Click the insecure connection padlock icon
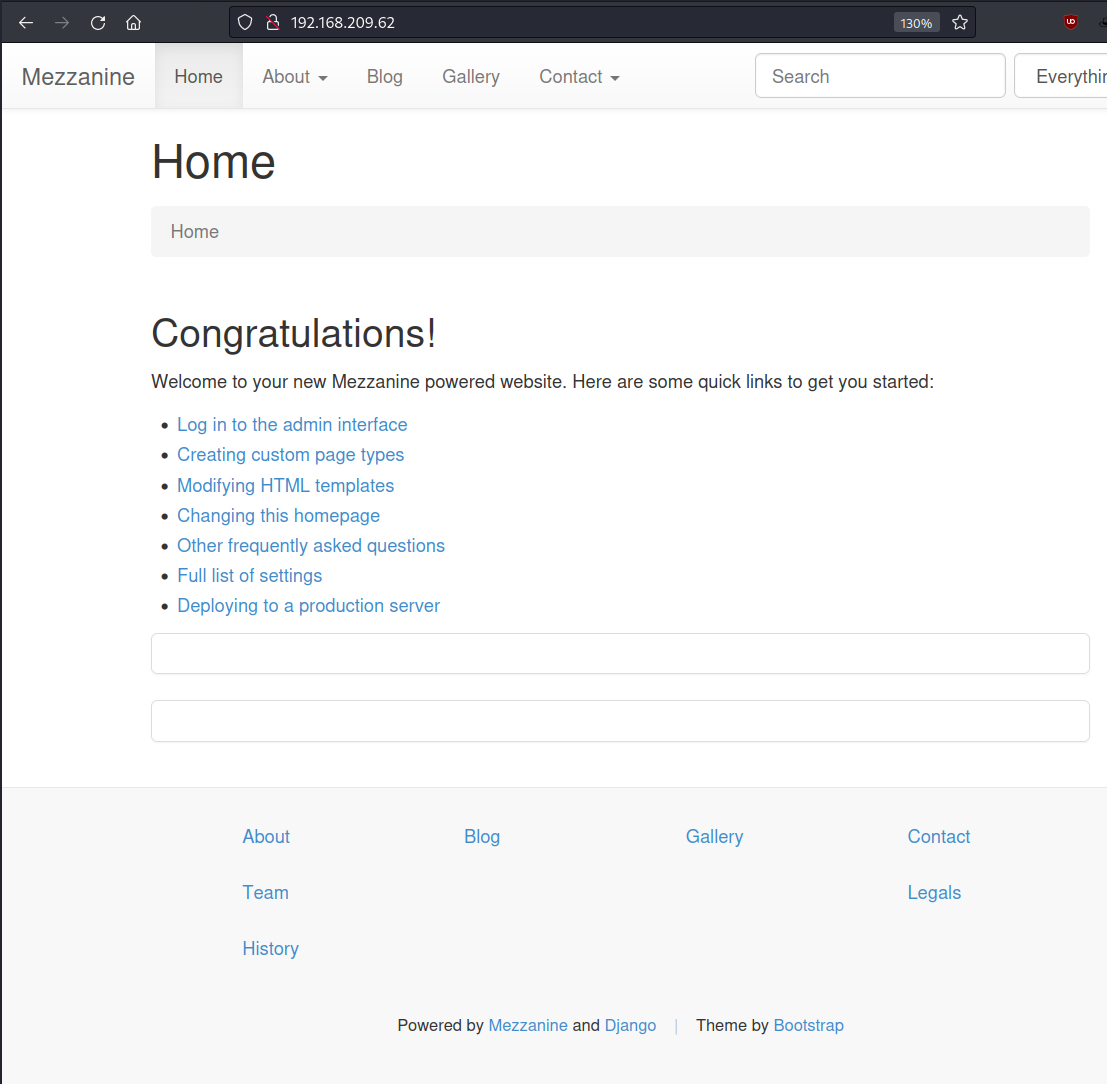Image resolution: width=1107 pixels, height=1084 pixels. tap(271, 22)
